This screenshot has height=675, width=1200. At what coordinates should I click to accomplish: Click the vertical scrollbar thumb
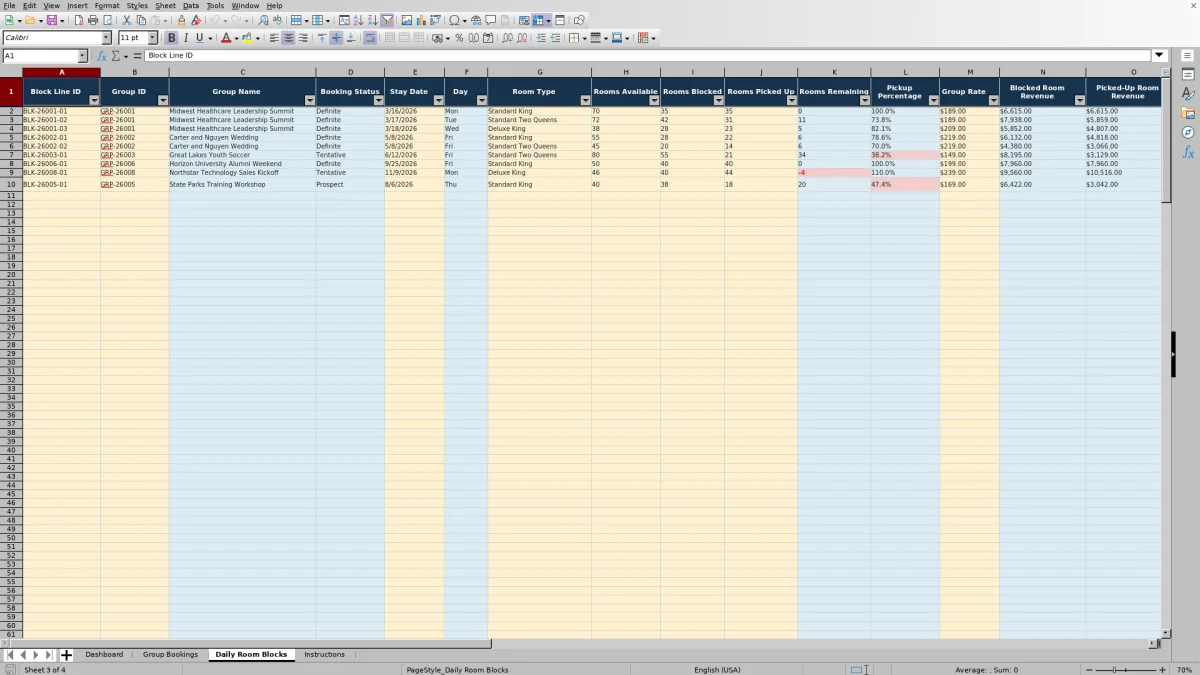tap(1166, 140)
